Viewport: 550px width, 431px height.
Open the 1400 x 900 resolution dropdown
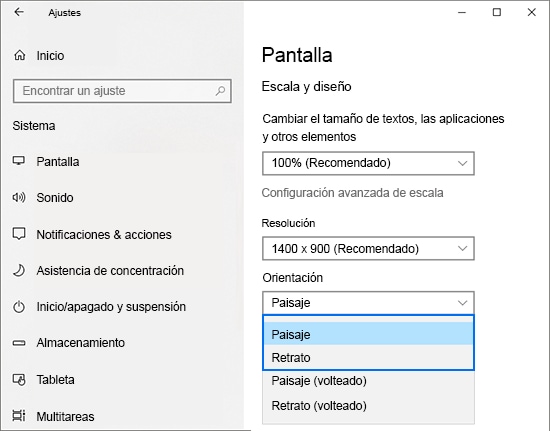coord(368,249)
